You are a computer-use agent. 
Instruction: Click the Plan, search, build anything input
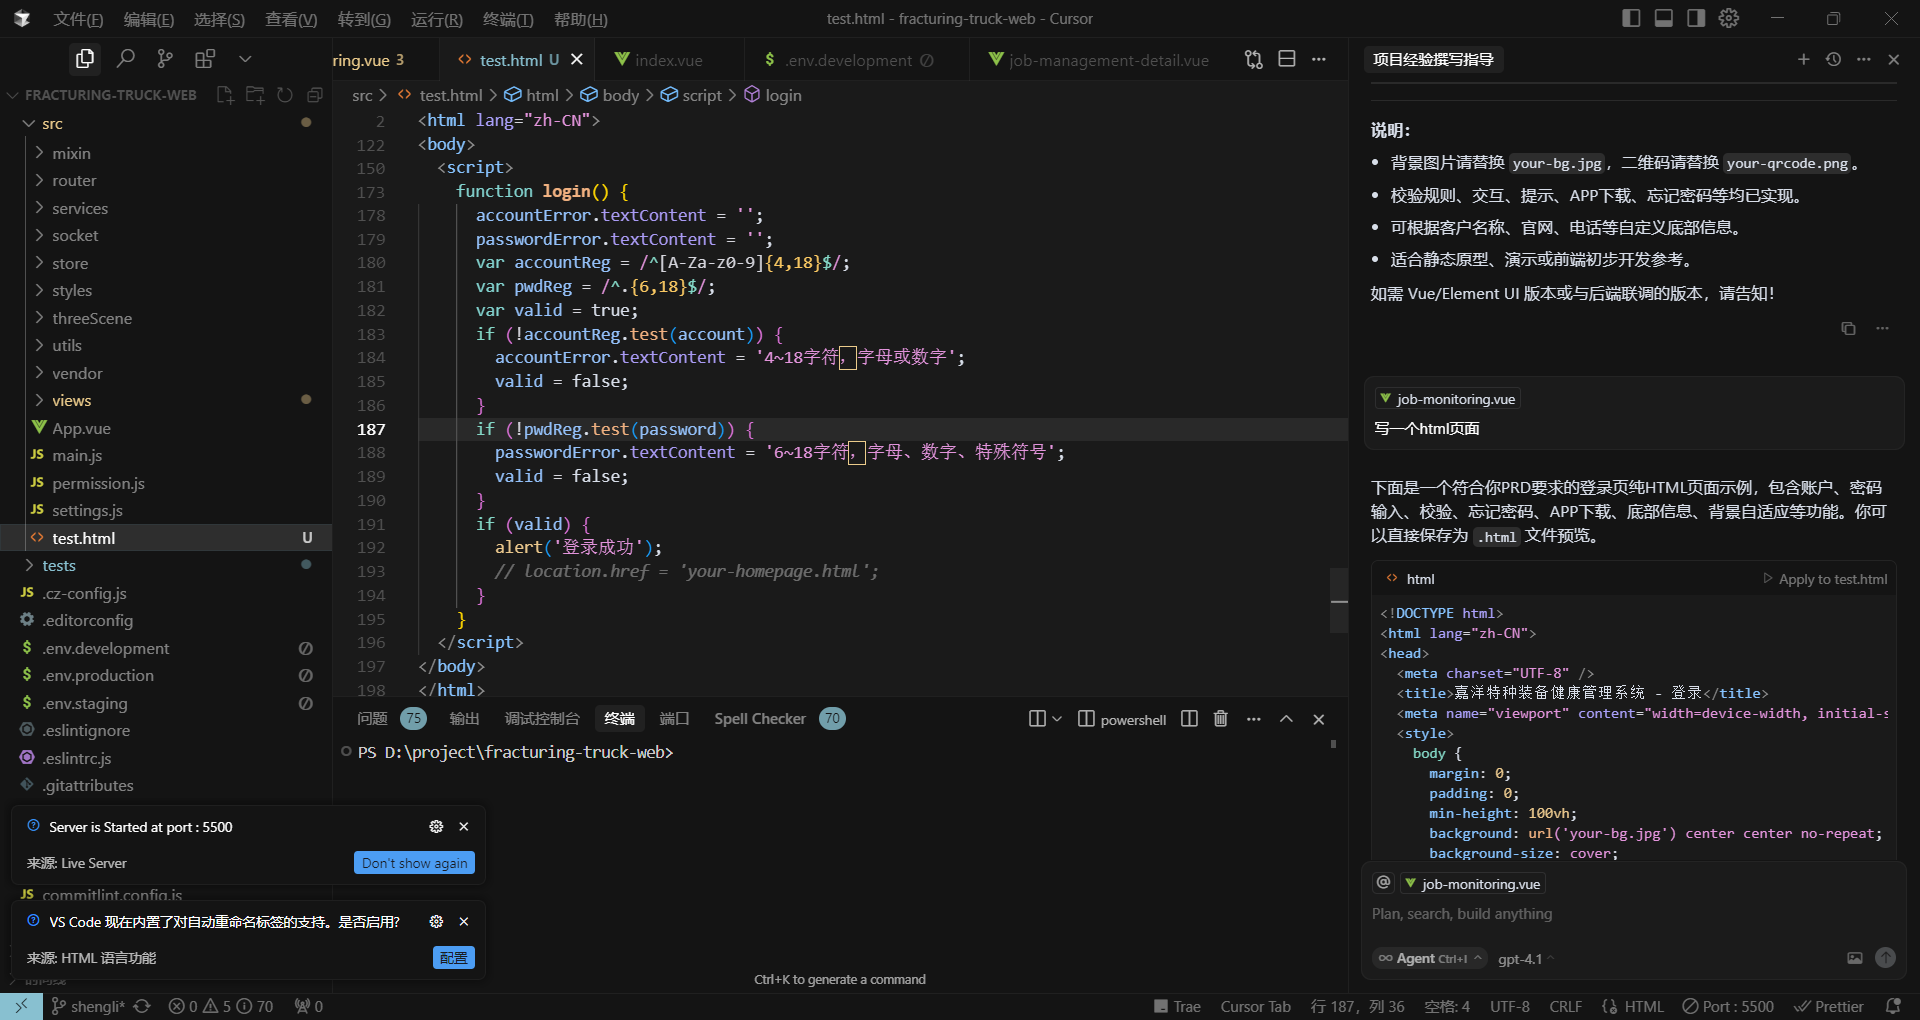coord(1600,913)
